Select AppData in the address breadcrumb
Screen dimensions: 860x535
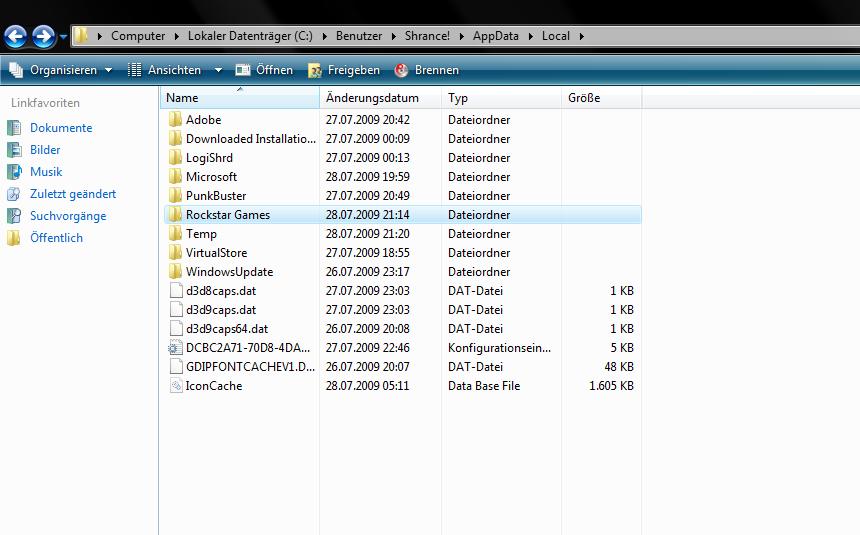coord(495,36)
